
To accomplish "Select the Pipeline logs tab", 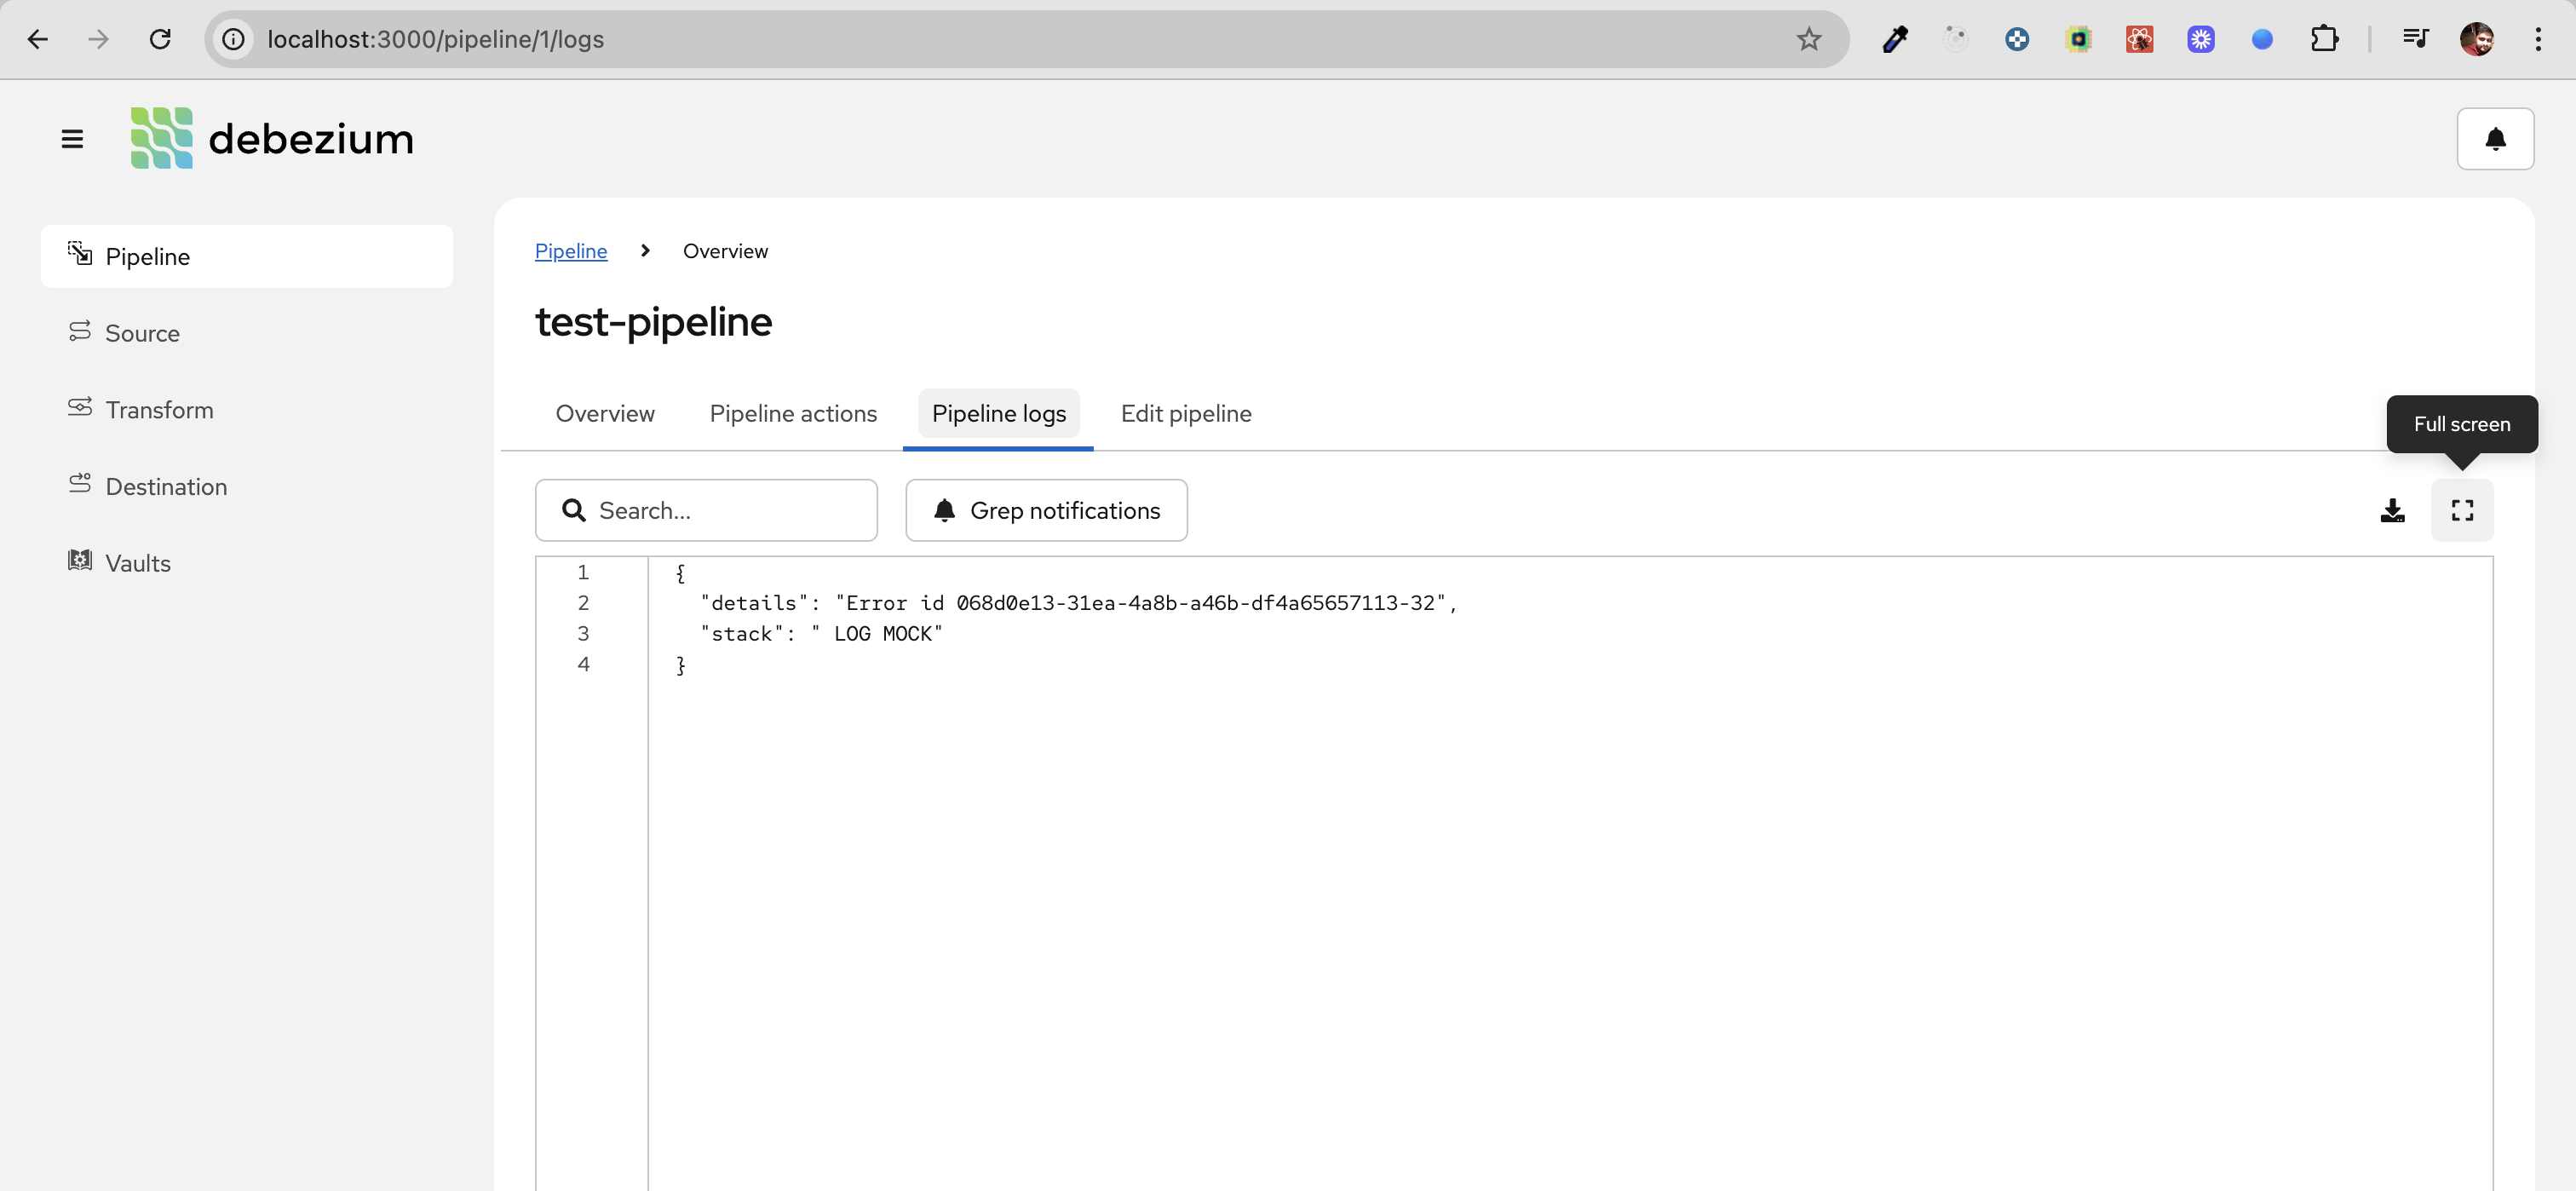I will click(x=998, y=414).
